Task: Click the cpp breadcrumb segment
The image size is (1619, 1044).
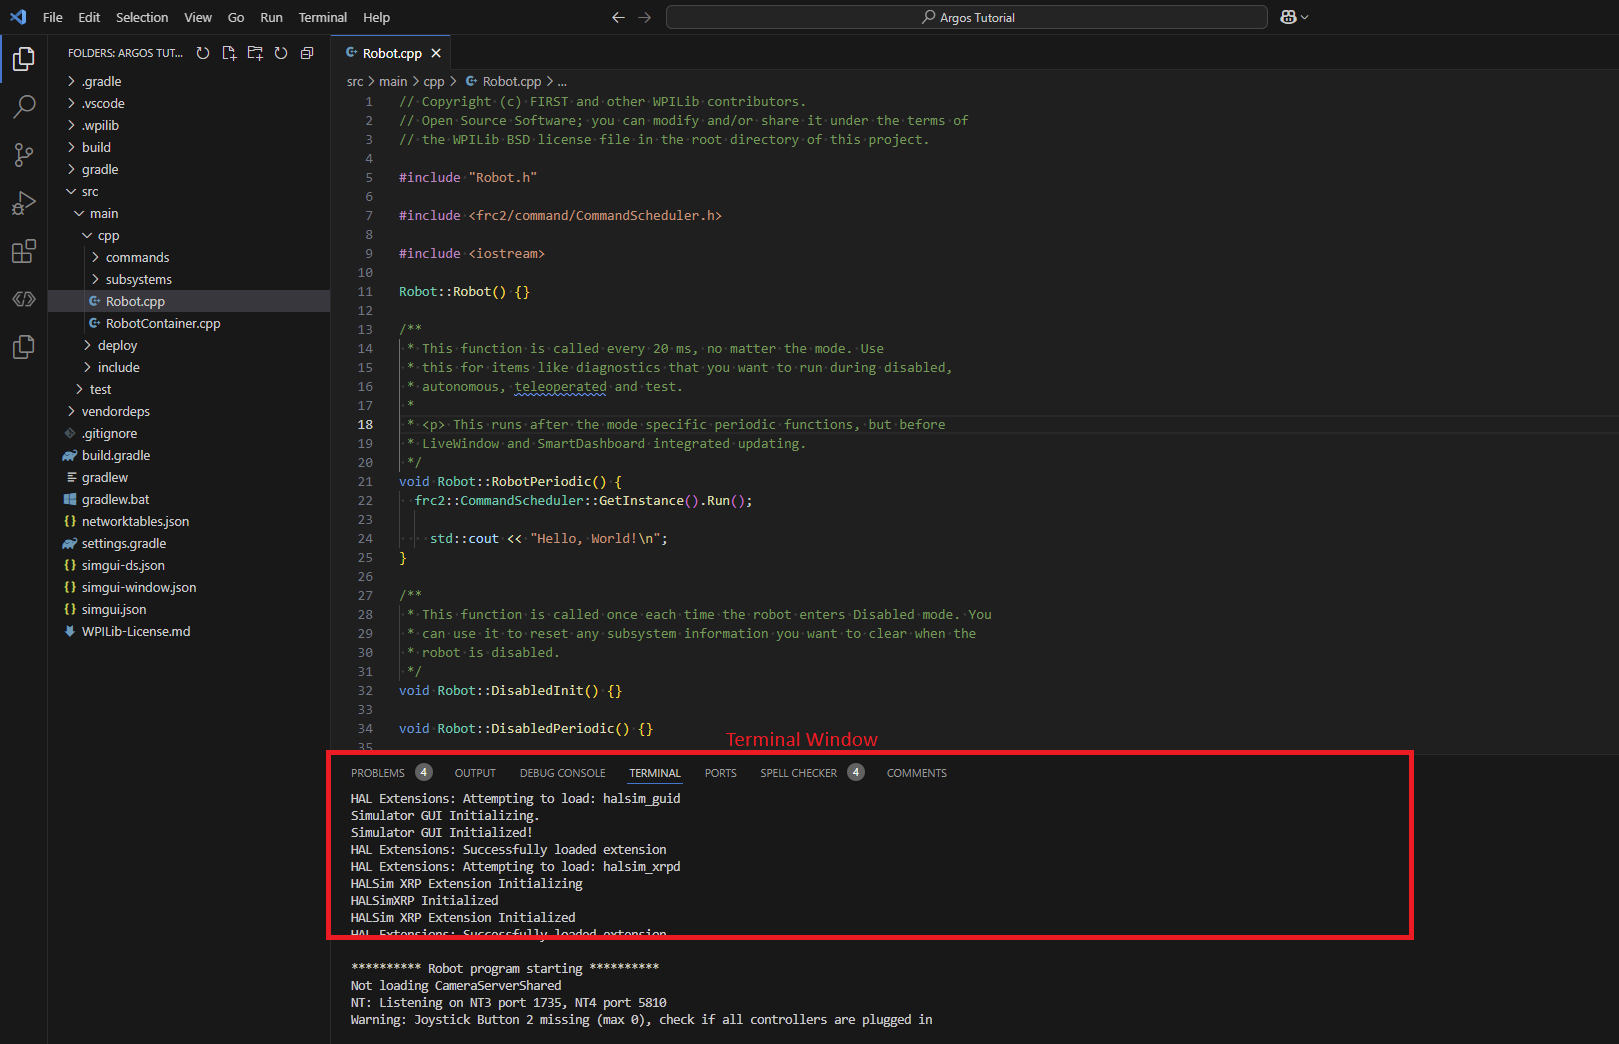Action: click(434, 81)
